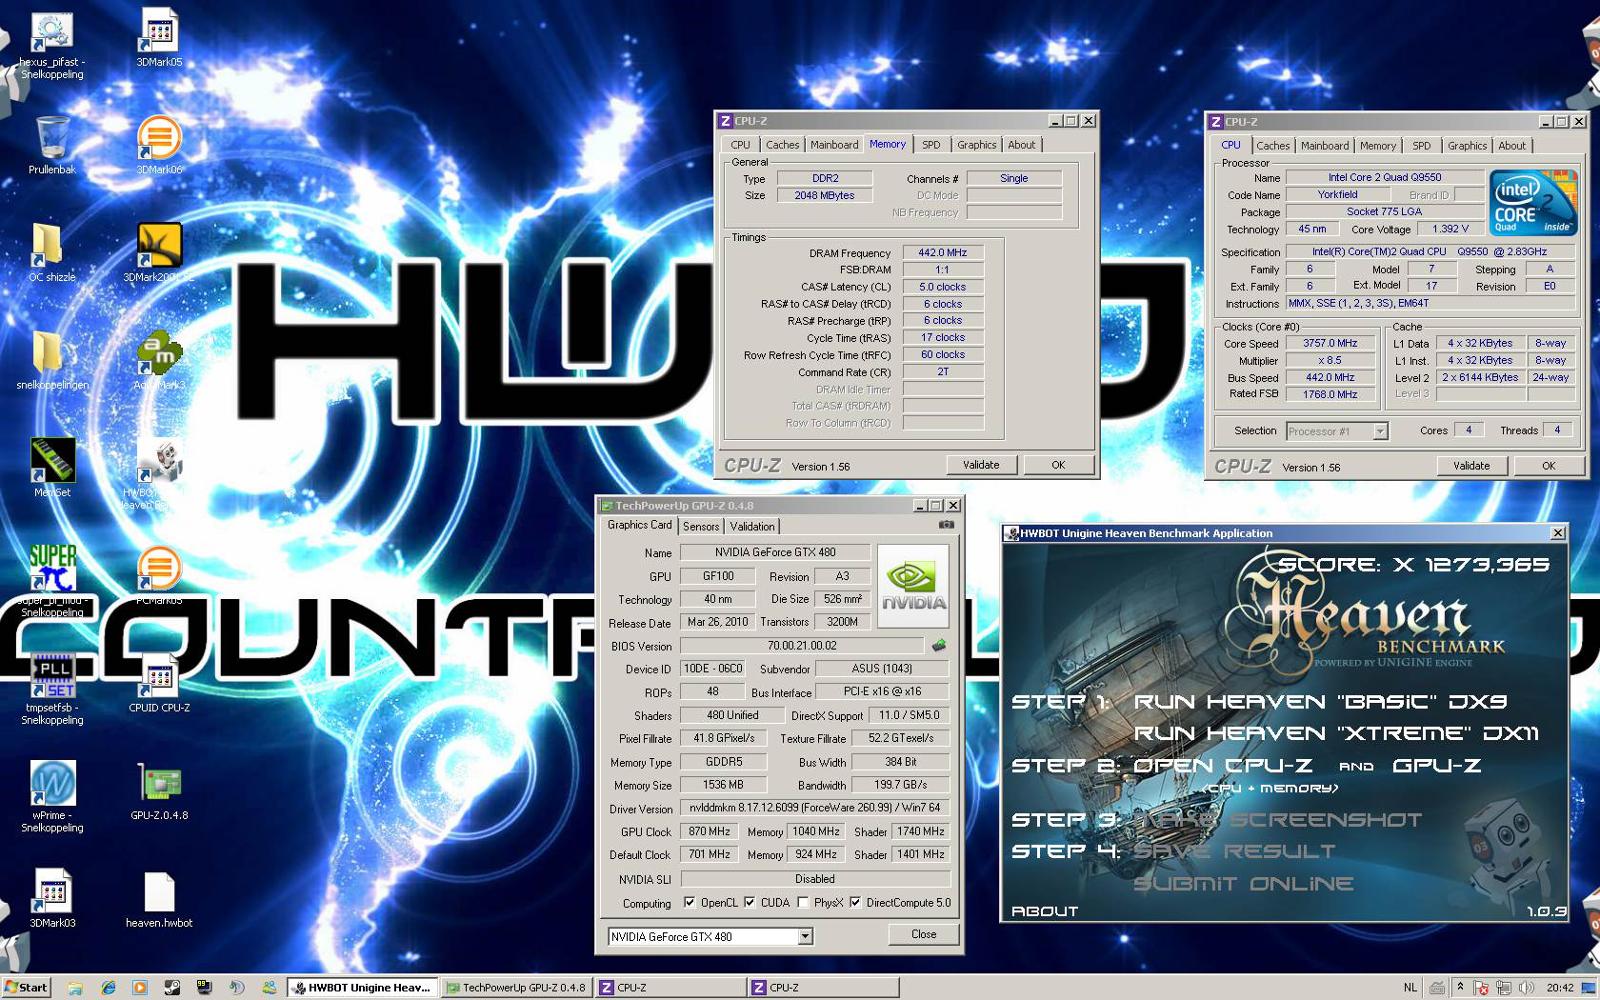Click Validate in the Processor CPU-Z window
1600x1000 pixels.
point(1471,466)
